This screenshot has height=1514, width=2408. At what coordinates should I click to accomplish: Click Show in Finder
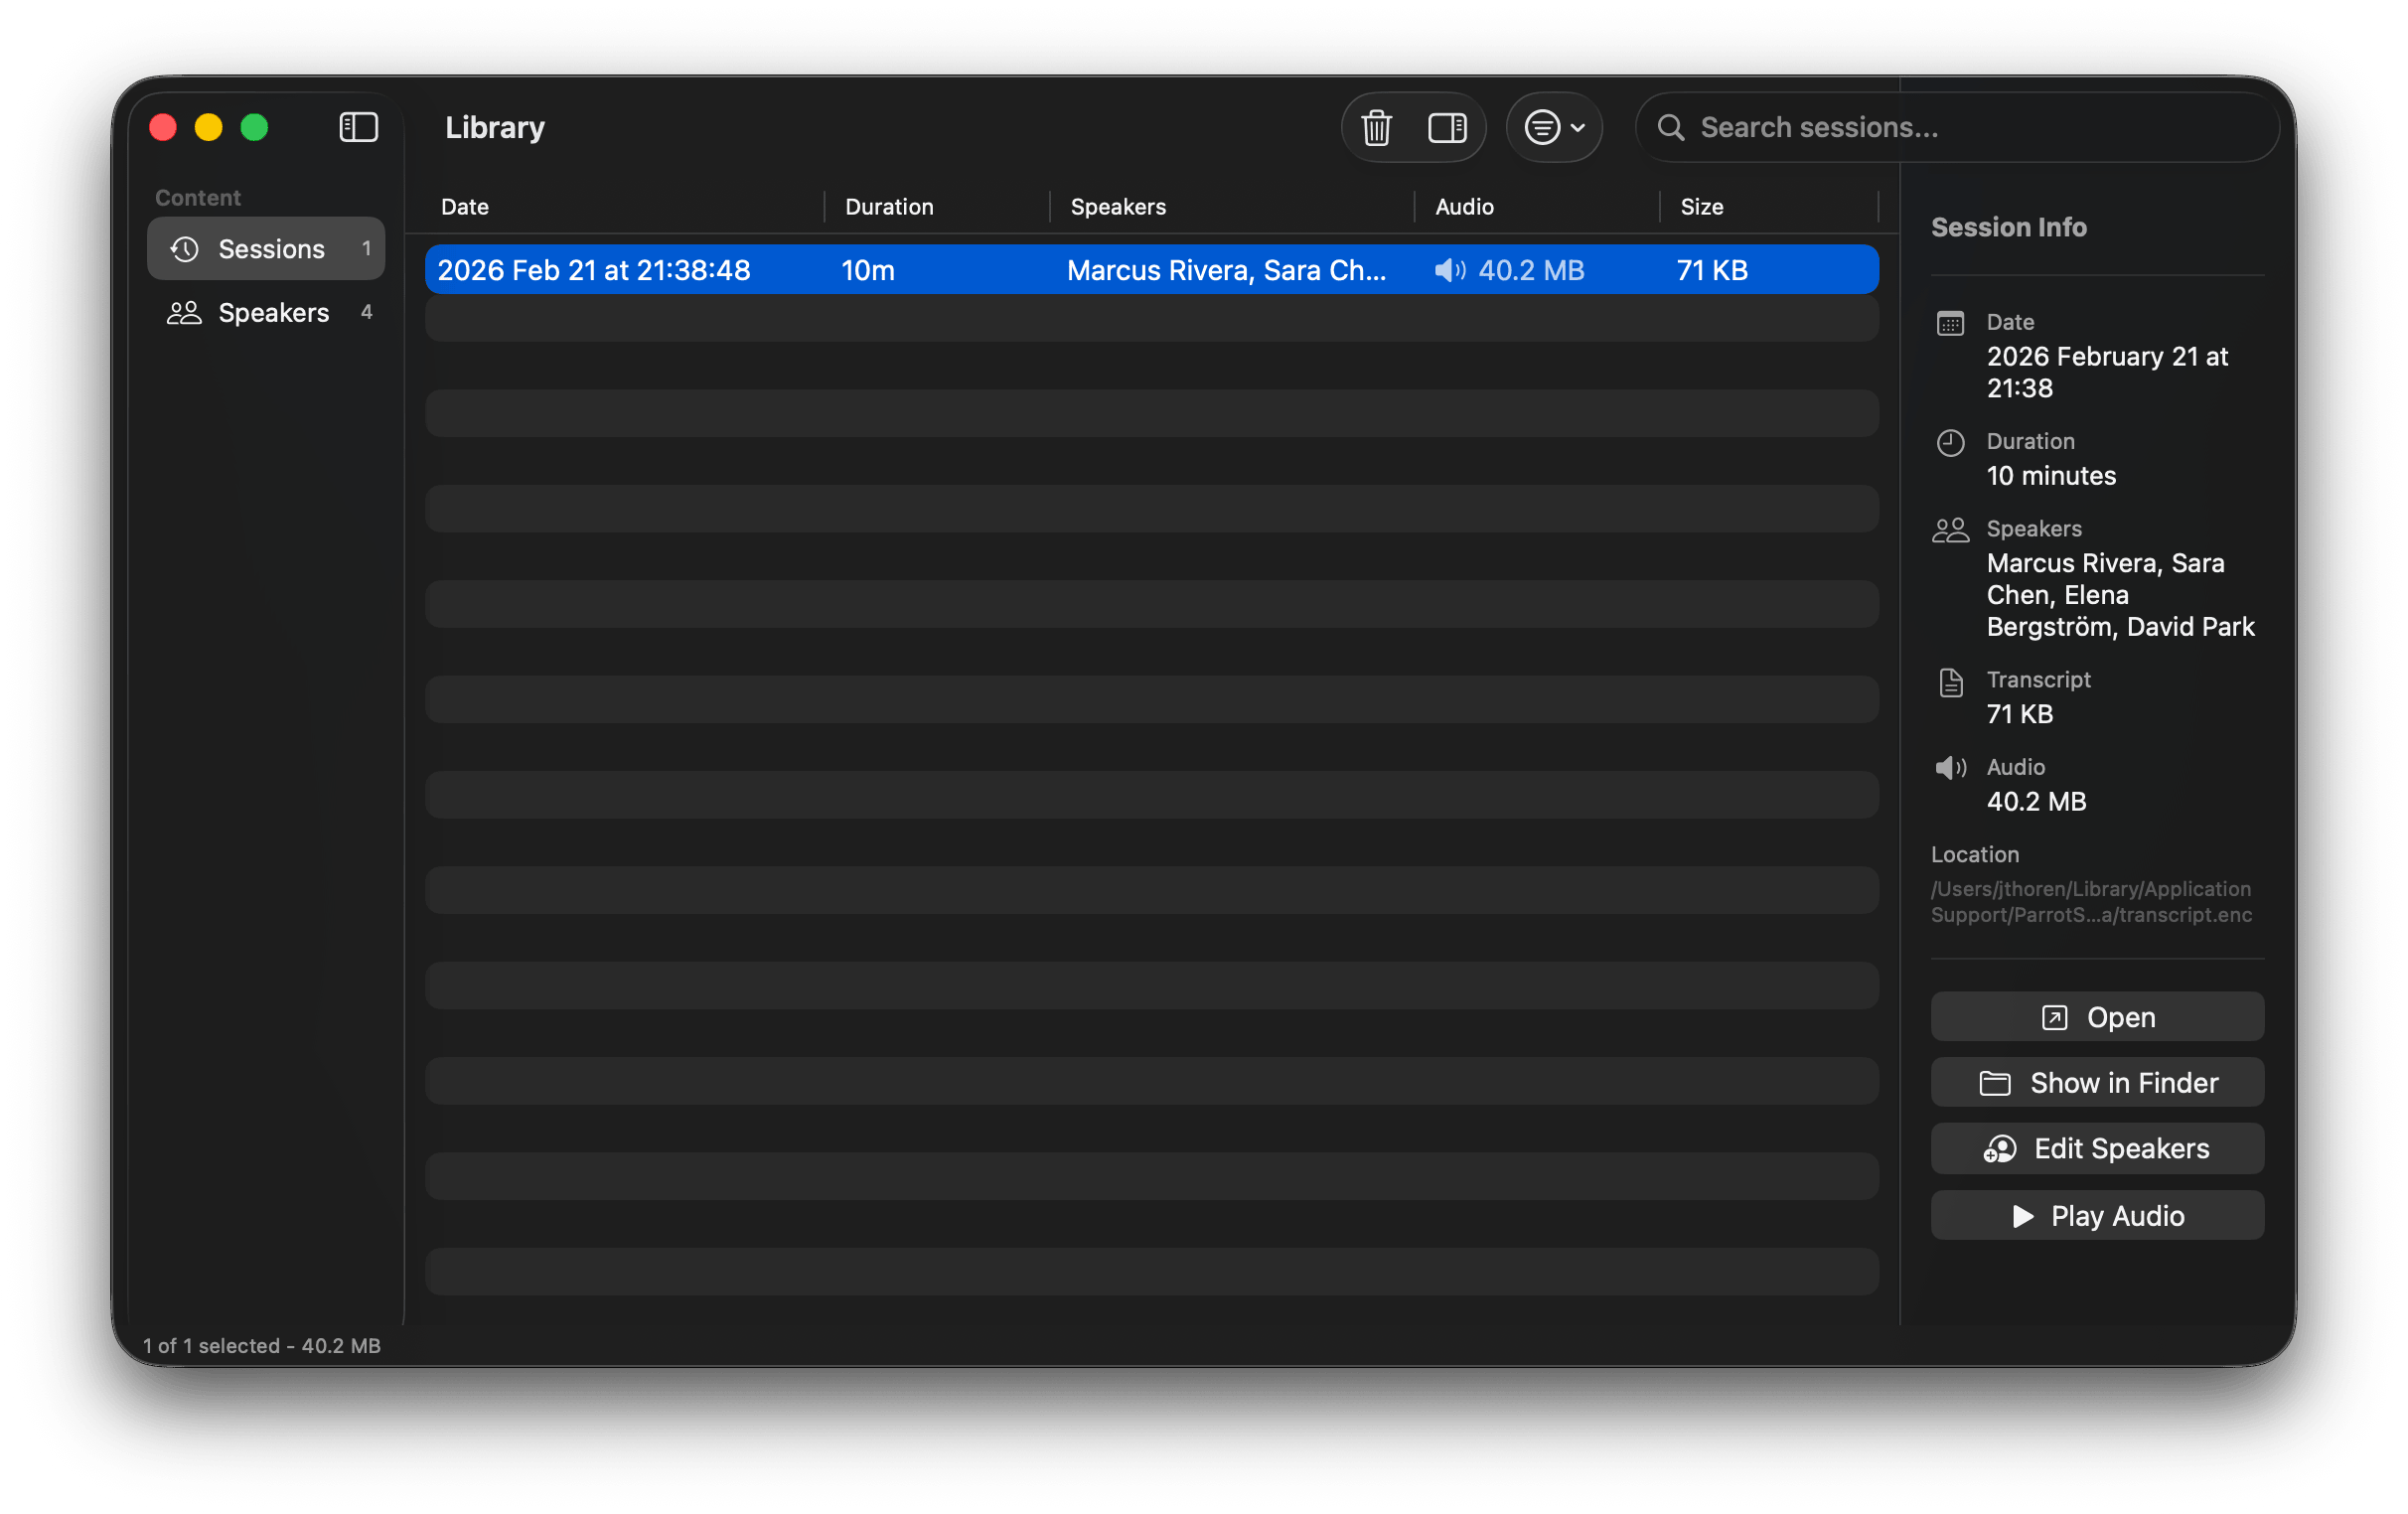[x=2097, y=1082]
